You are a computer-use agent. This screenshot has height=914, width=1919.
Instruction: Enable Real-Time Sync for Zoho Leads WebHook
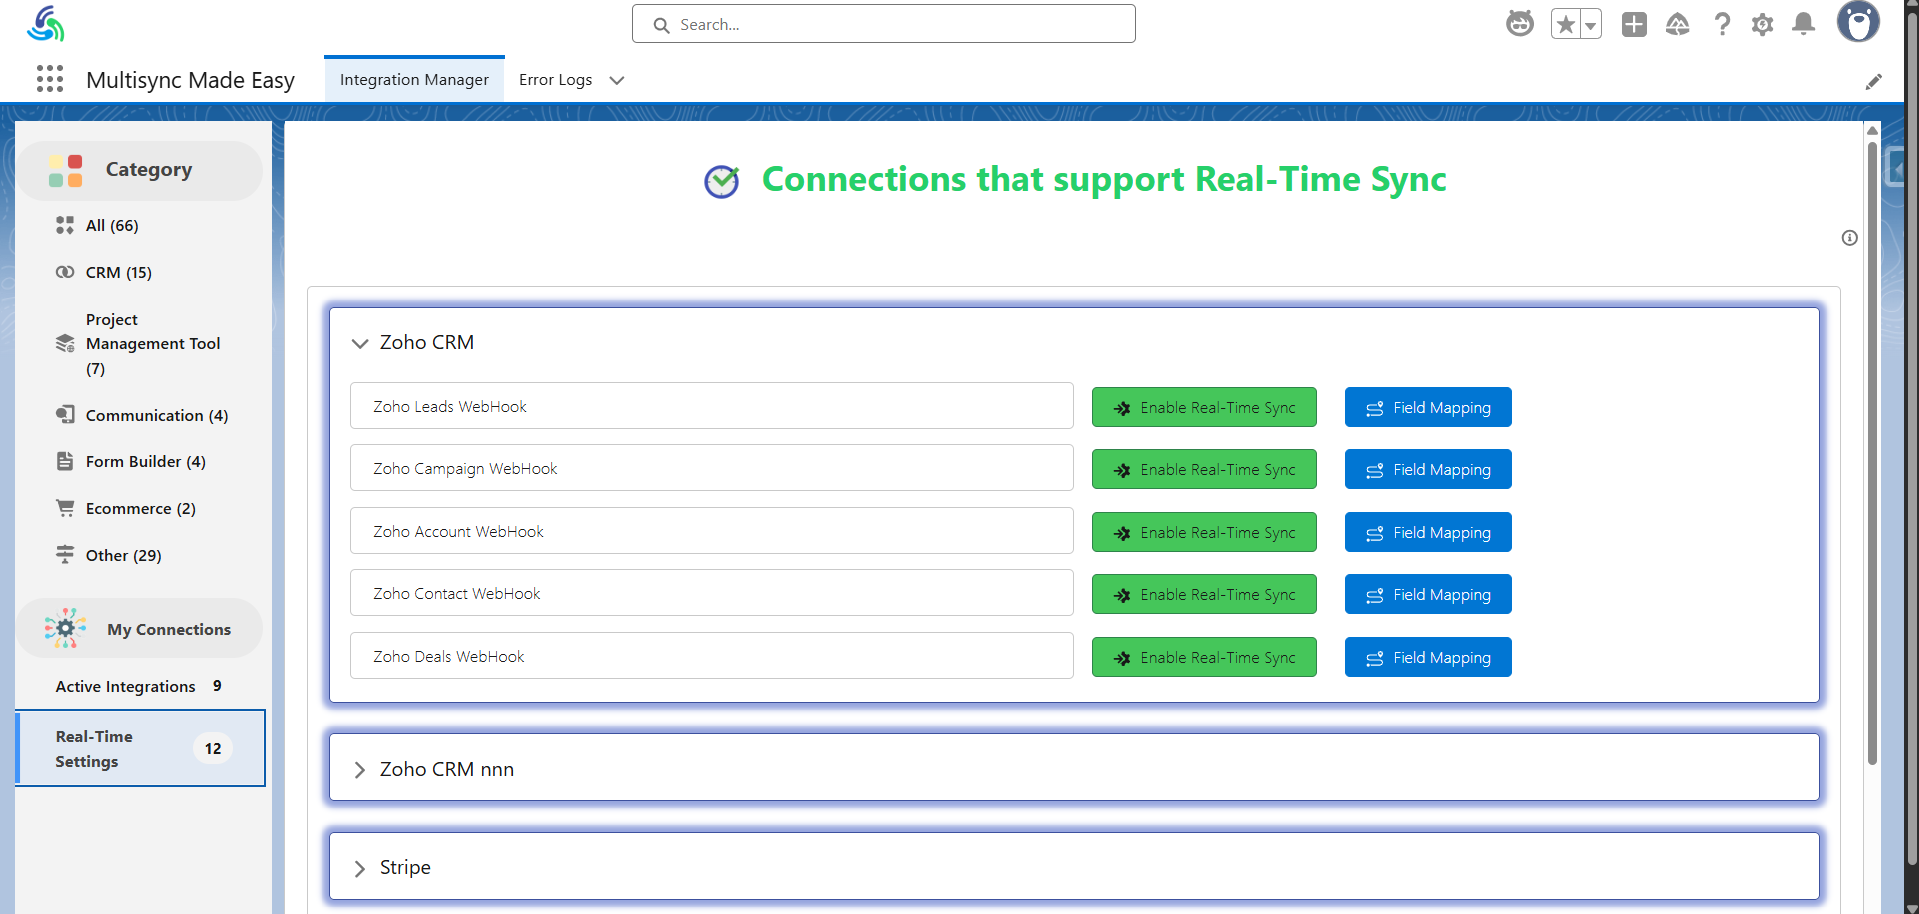tap(1204, 407)
